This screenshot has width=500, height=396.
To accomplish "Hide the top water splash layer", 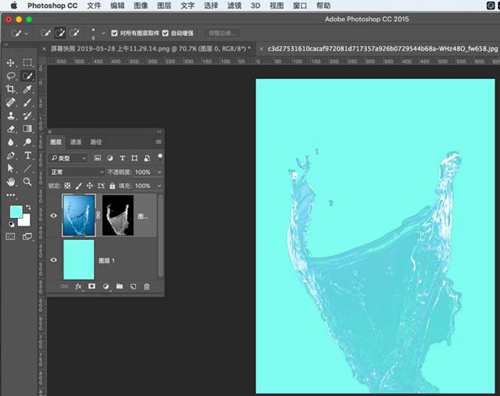I will coord(53,216).
